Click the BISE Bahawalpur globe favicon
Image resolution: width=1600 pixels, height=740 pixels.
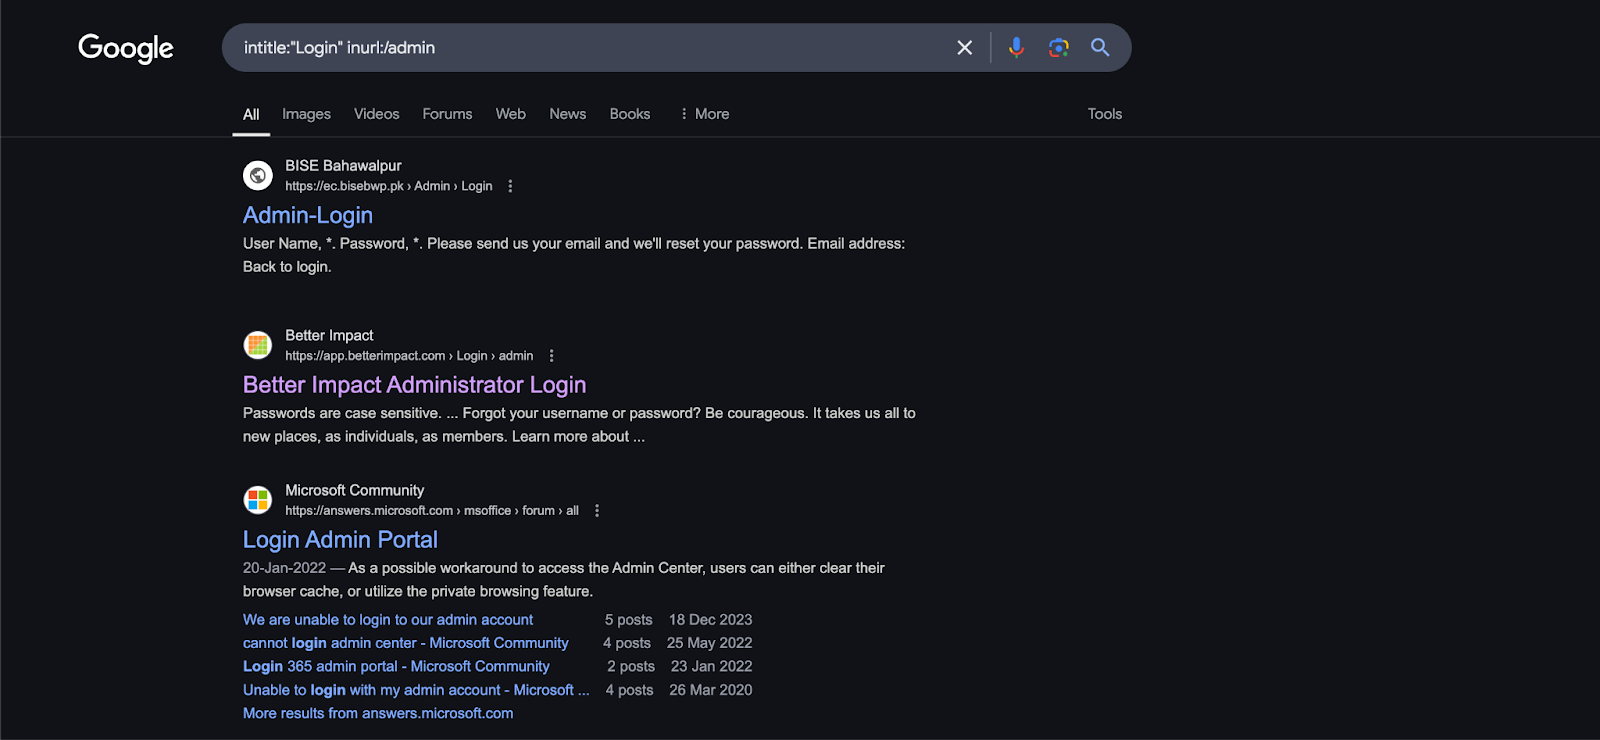[x=258, y=175]
